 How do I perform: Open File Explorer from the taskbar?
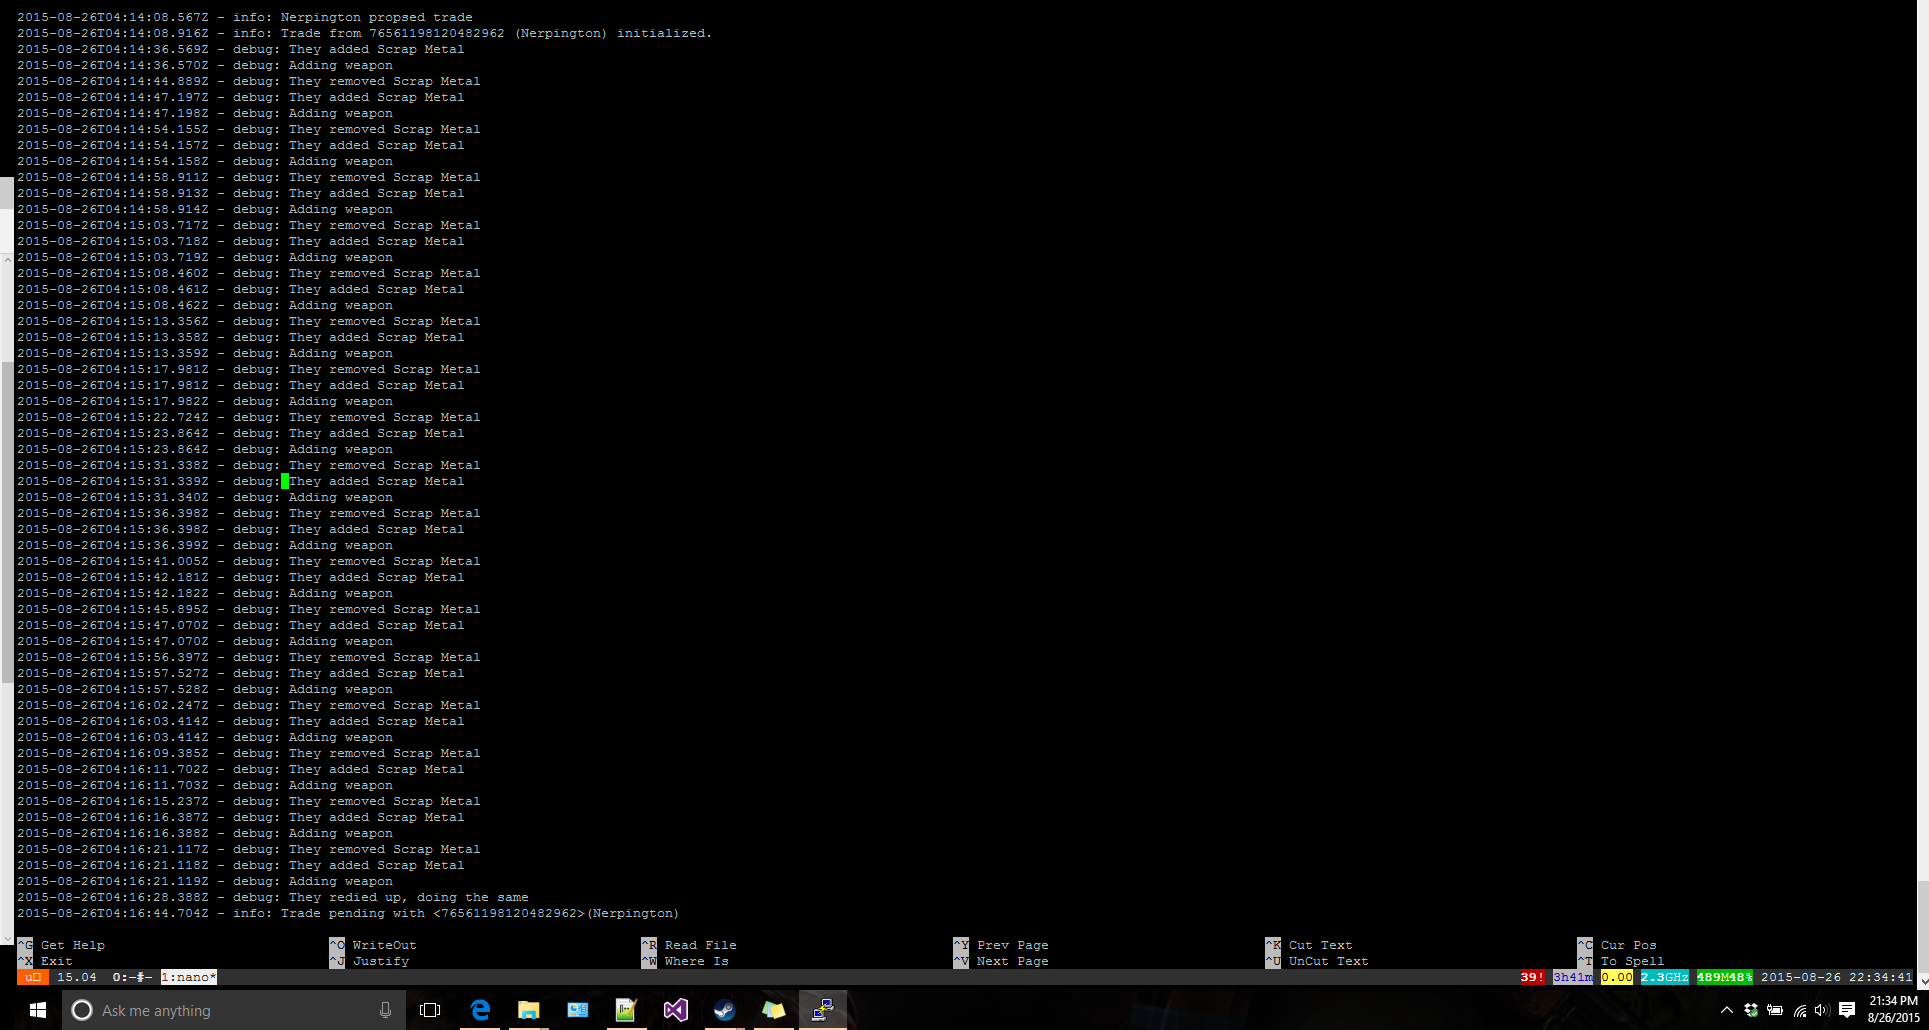point(528,1010)
